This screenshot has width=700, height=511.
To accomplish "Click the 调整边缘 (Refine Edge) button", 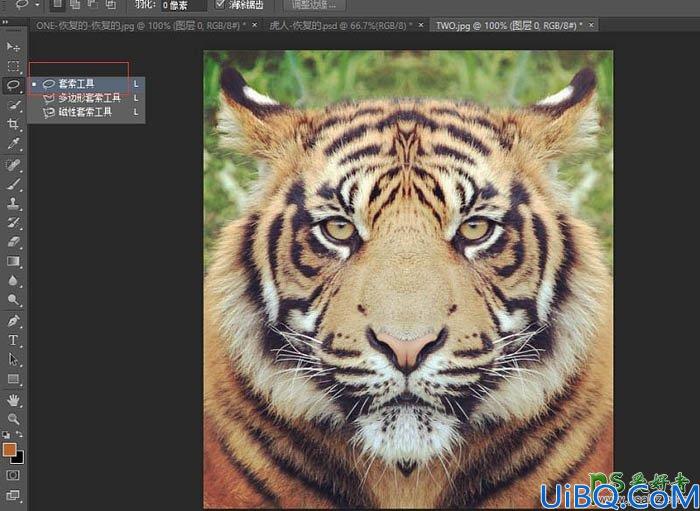I will click(x=315, y=5).
